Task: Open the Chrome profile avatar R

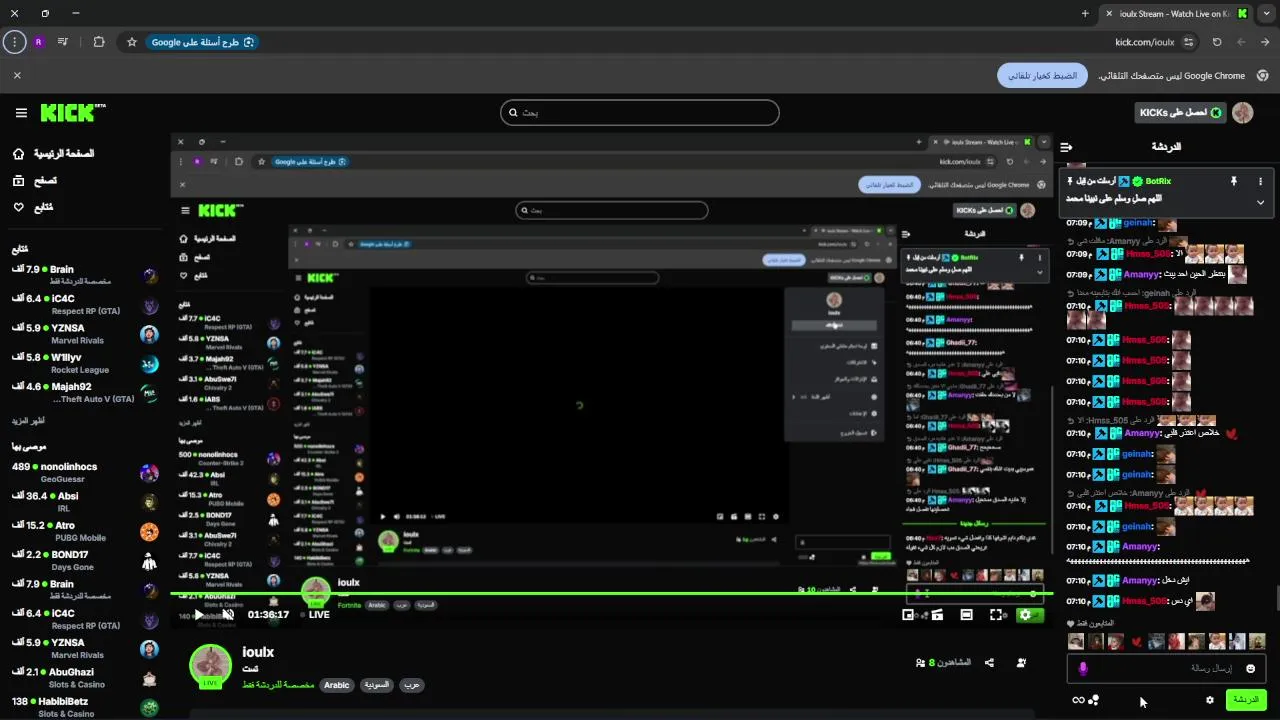Action: 39,42
